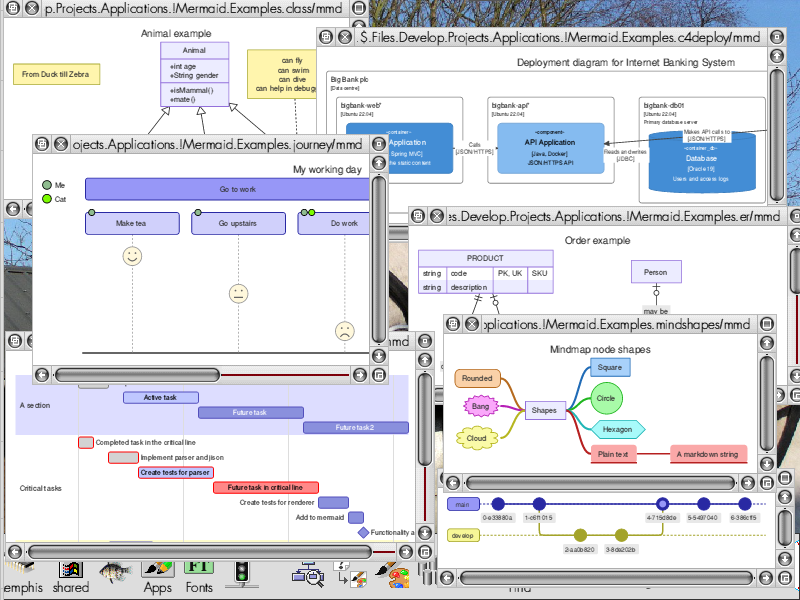Click scroll-down arrow in Gantt chart window
The image size is (800, 600).
424,532
